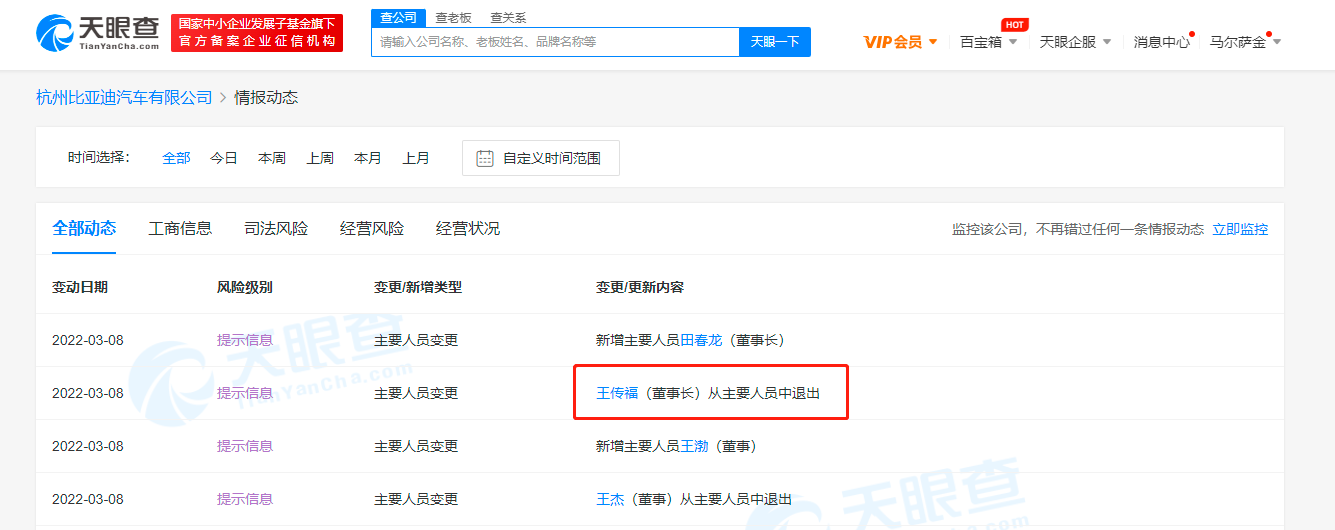The width and height of the screenshot is (1335, 530).
Task: Switch to the 工商信息 tab
Action: point(180,228)
